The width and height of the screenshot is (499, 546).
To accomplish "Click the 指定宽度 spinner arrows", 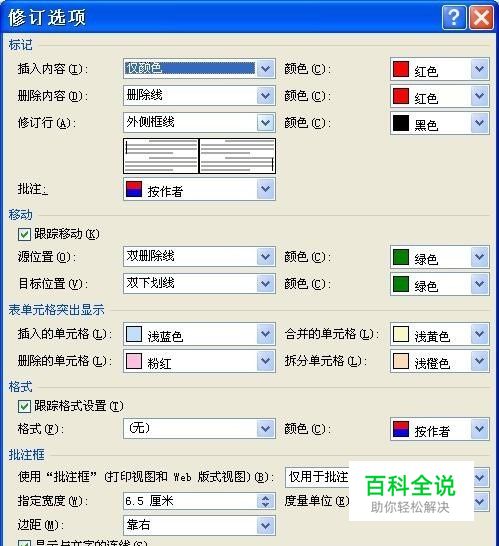I will [265, 501].
